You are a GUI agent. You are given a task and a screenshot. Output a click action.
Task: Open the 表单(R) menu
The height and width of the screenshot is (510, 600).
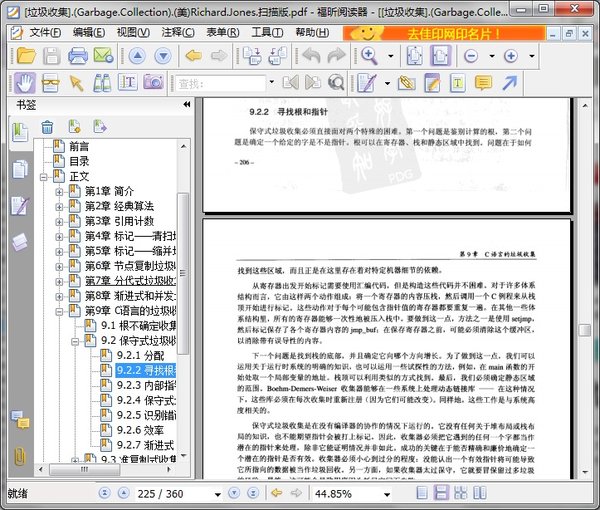tap(223, 33)
